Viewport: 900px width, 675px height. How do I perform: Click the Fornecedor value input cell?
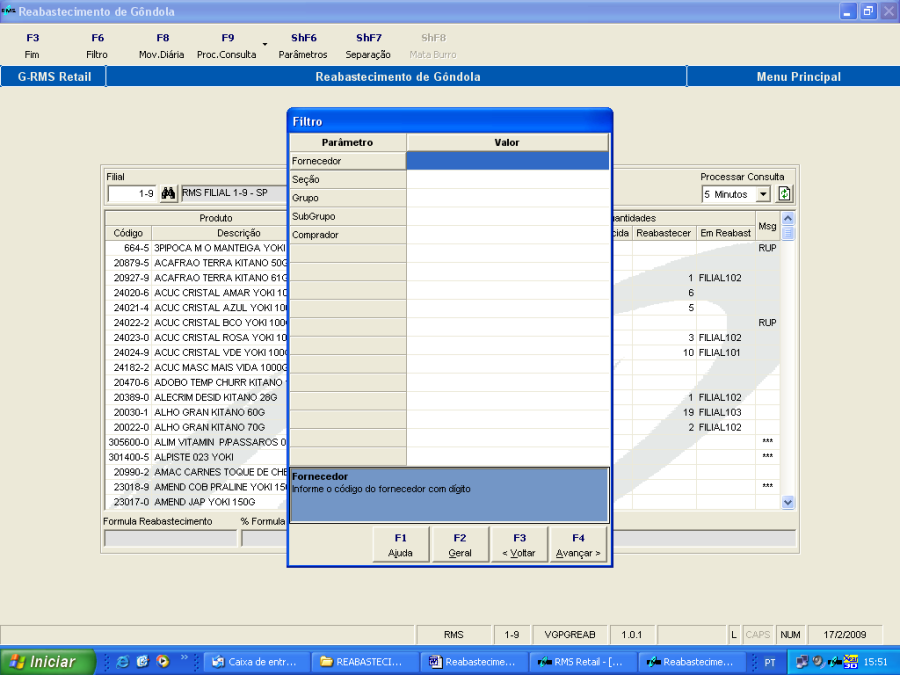point(507,161)
